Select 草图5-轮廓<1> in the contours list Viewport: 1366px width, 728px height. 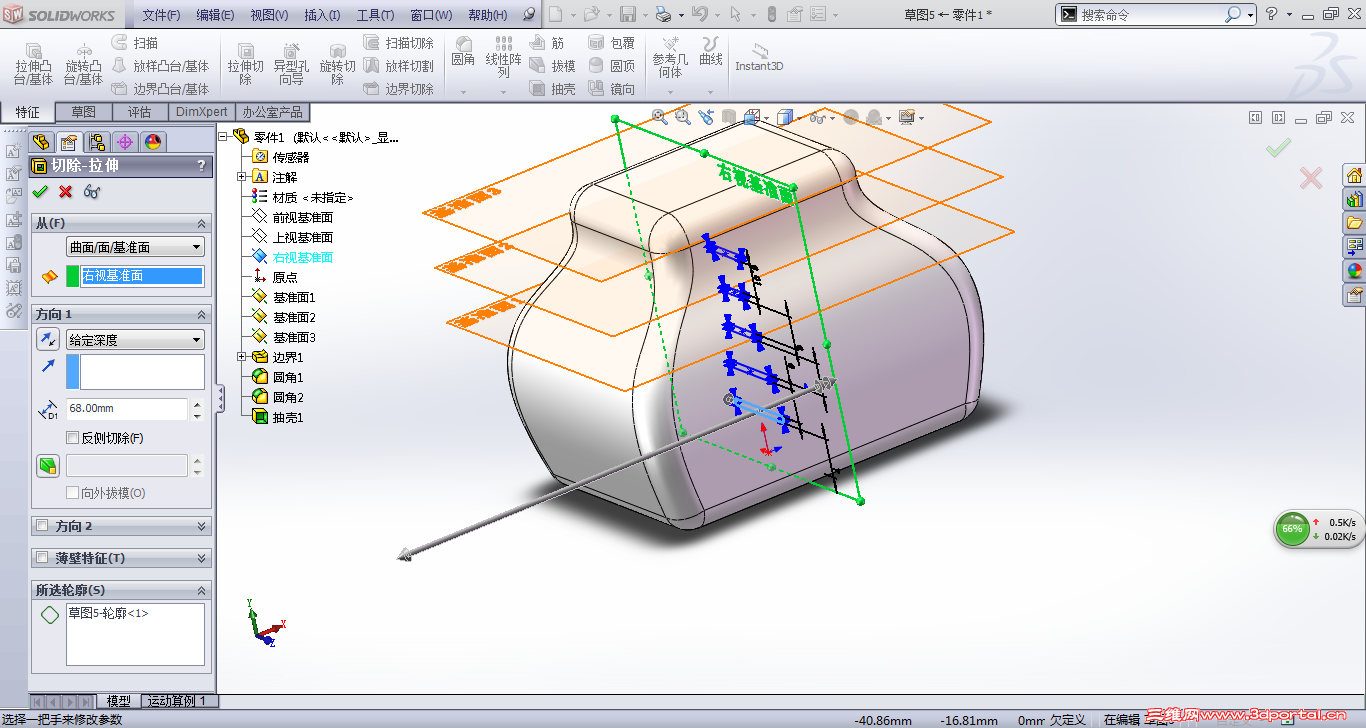(x=108, y=613)
